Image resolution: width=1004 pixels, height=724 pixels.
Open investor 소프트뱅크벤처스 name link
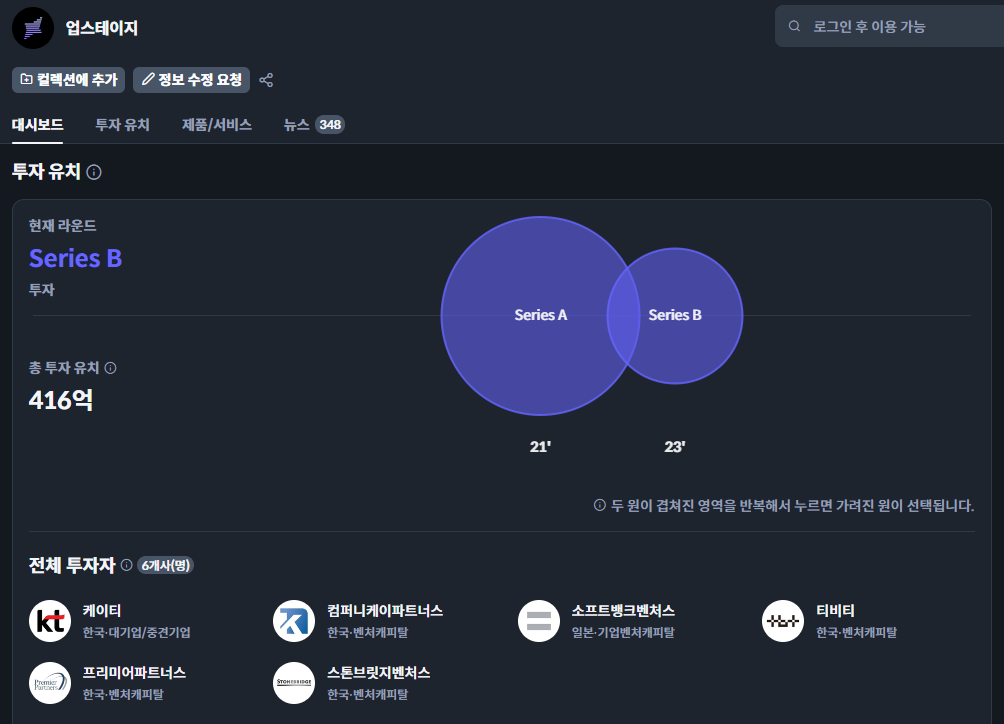[x=623, y=611]
